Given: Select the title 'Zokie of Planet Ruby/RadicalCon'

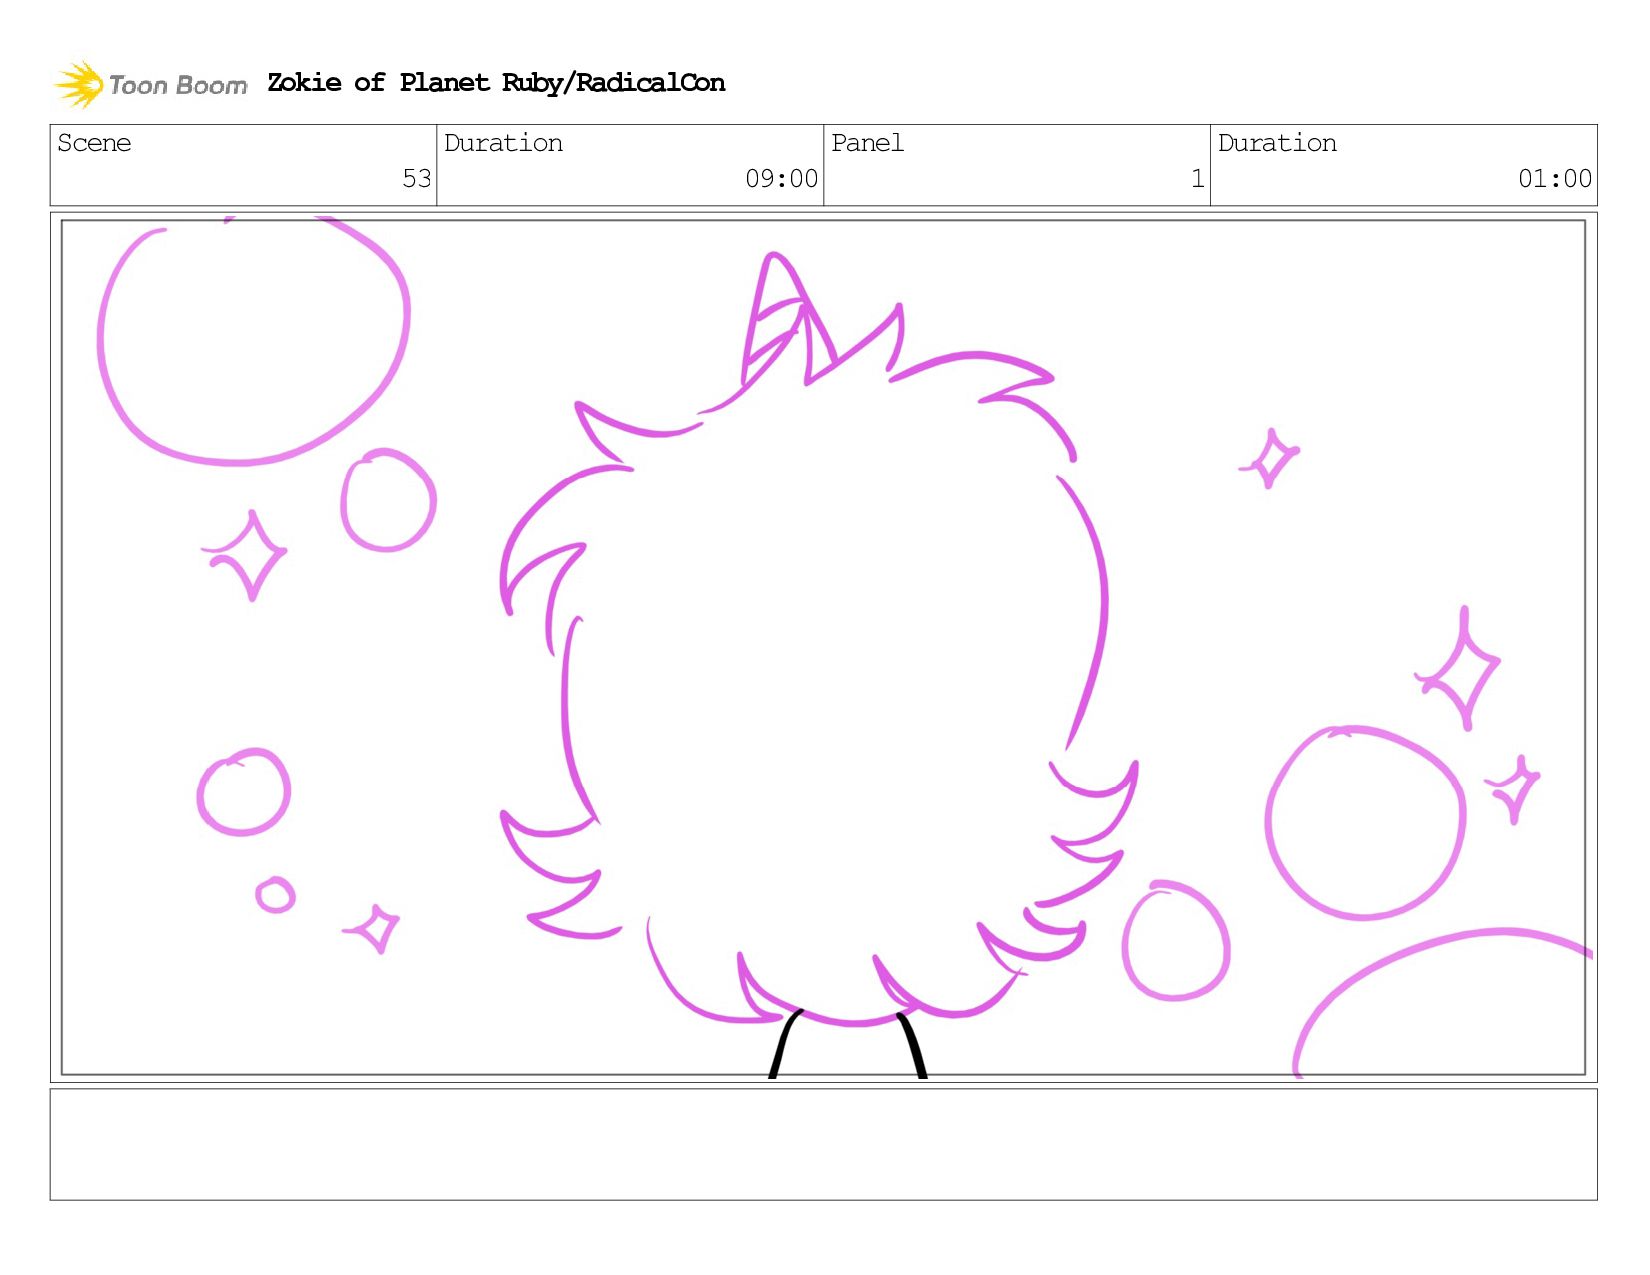Looking at the screenshot, I should click(496, 83).
